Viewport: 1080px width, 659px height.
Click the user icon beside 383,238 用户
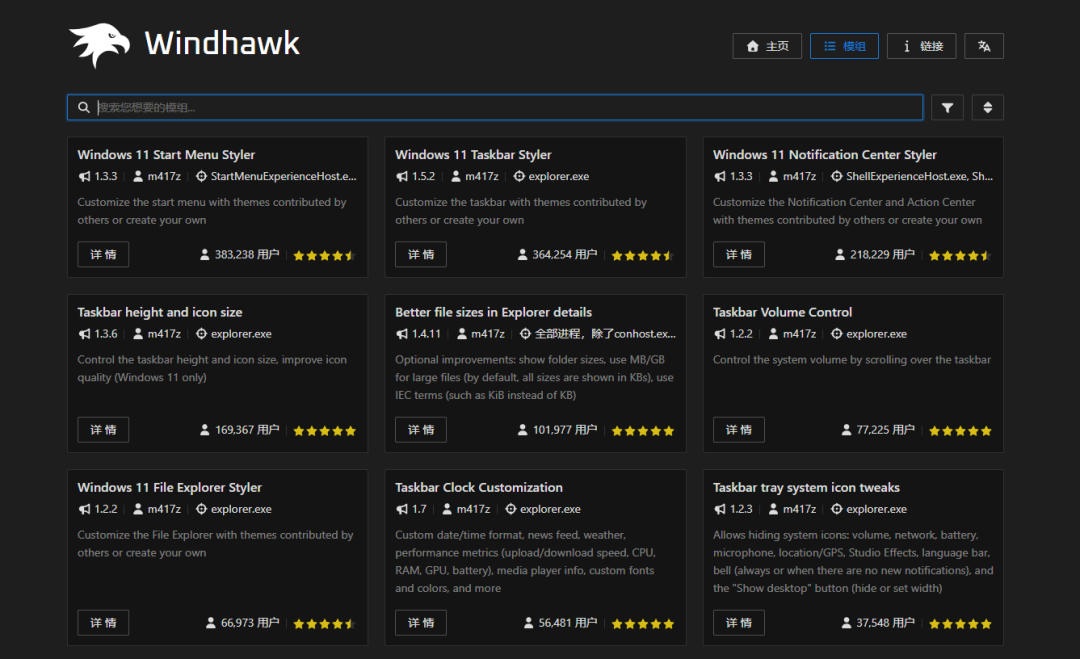(x=205, y=255)
